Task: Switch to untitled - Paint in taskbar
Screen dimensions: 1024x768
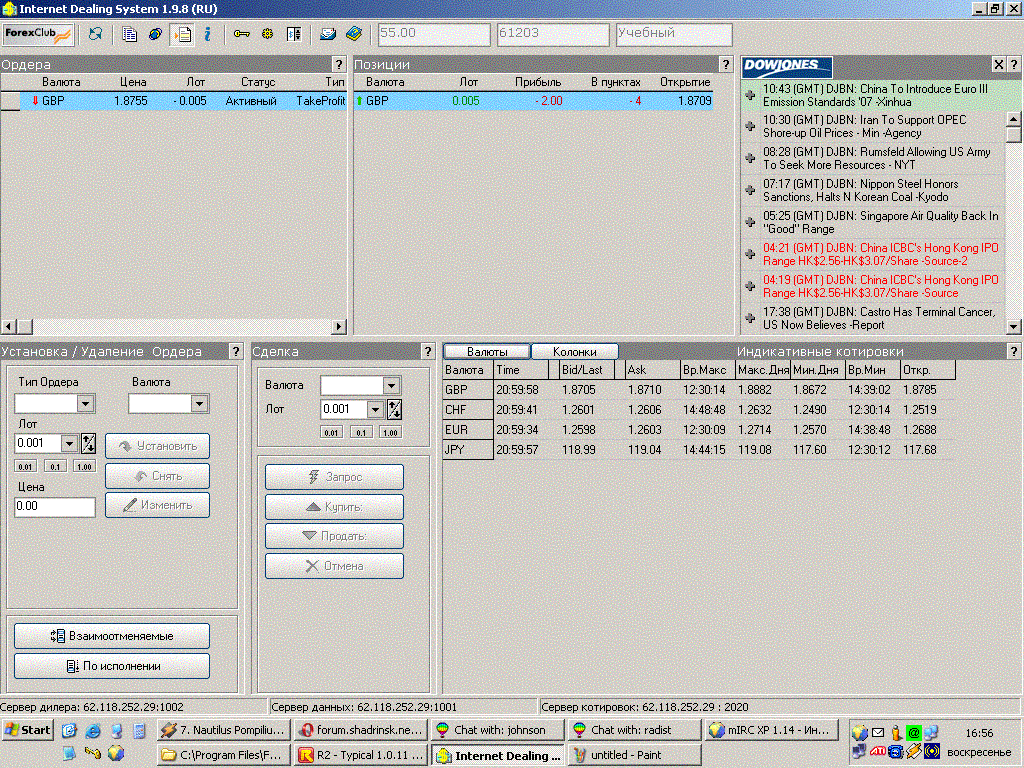Action: [x=634, y=755]
